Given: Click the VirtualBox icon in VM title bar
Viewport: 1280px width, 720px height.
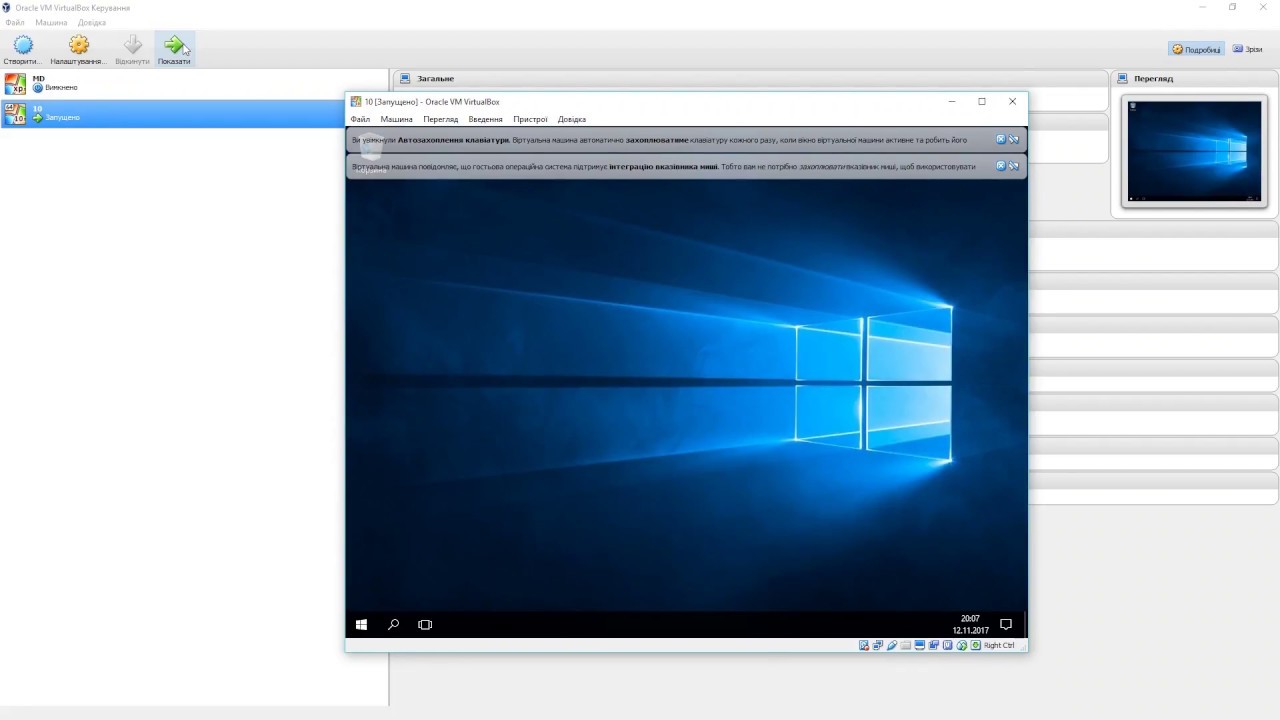Looking at the screenshot, I should click(x=356, y=101).
